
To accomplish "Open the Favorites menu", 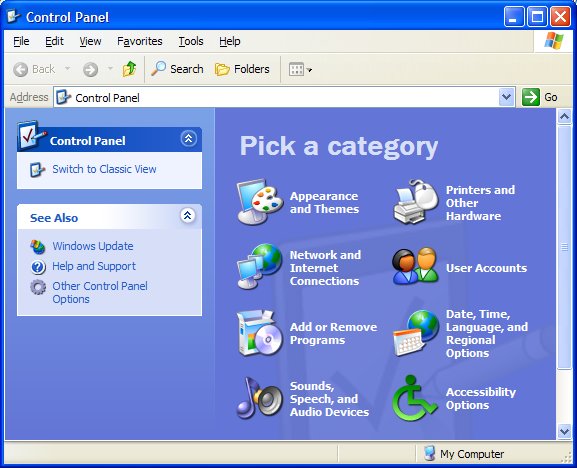I will (139, 41).
